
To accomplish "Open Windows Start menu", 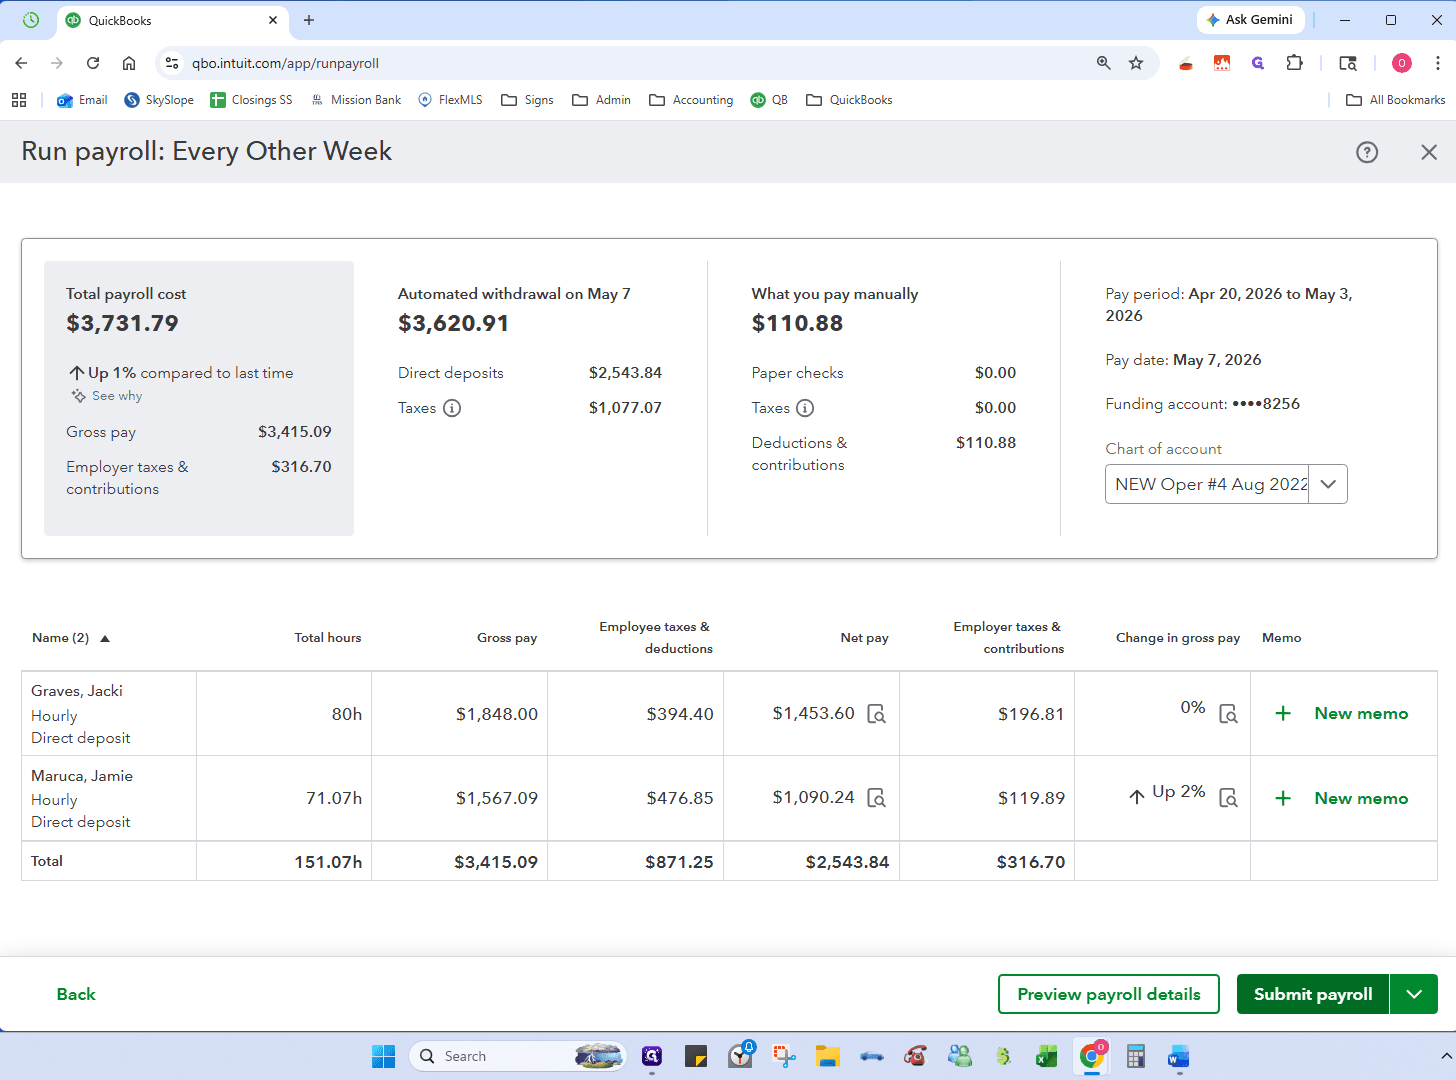I will [x=383, y=1056].
